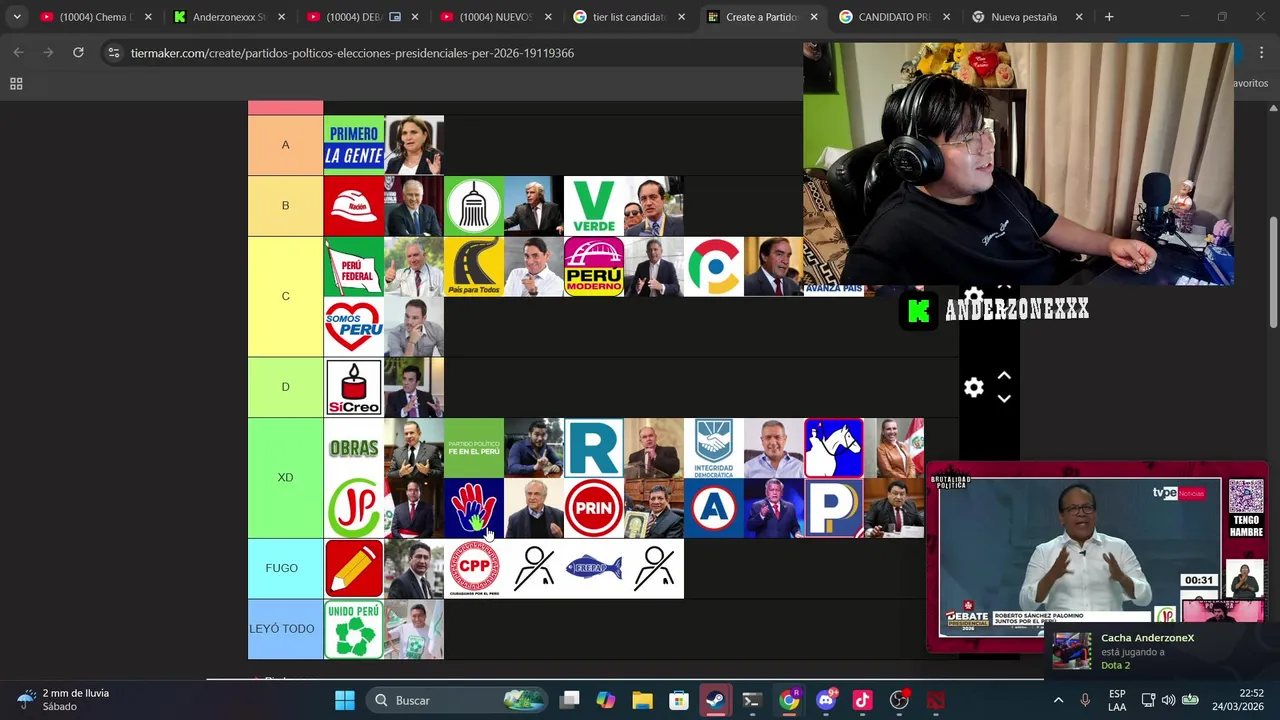The height and width of the screenshot is (720, 1280).
Task: Open a new browser tab
Action: (1109, 17)
